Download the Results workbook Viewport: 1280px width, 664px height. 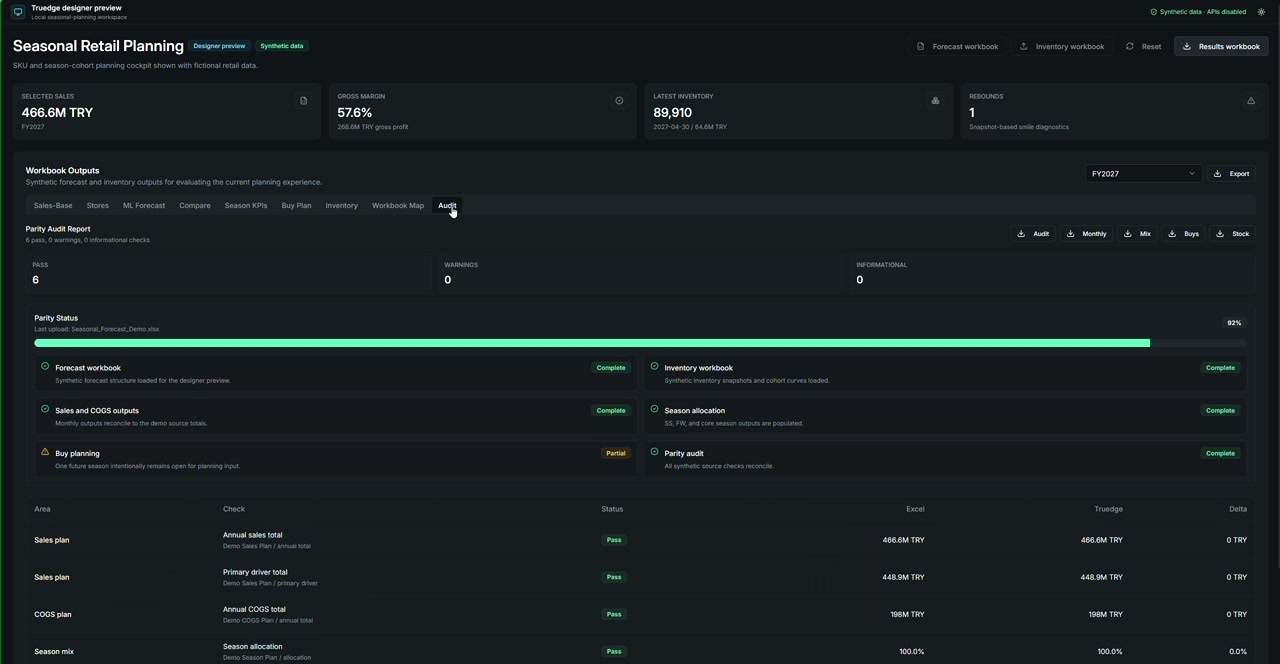point(1221,46)
